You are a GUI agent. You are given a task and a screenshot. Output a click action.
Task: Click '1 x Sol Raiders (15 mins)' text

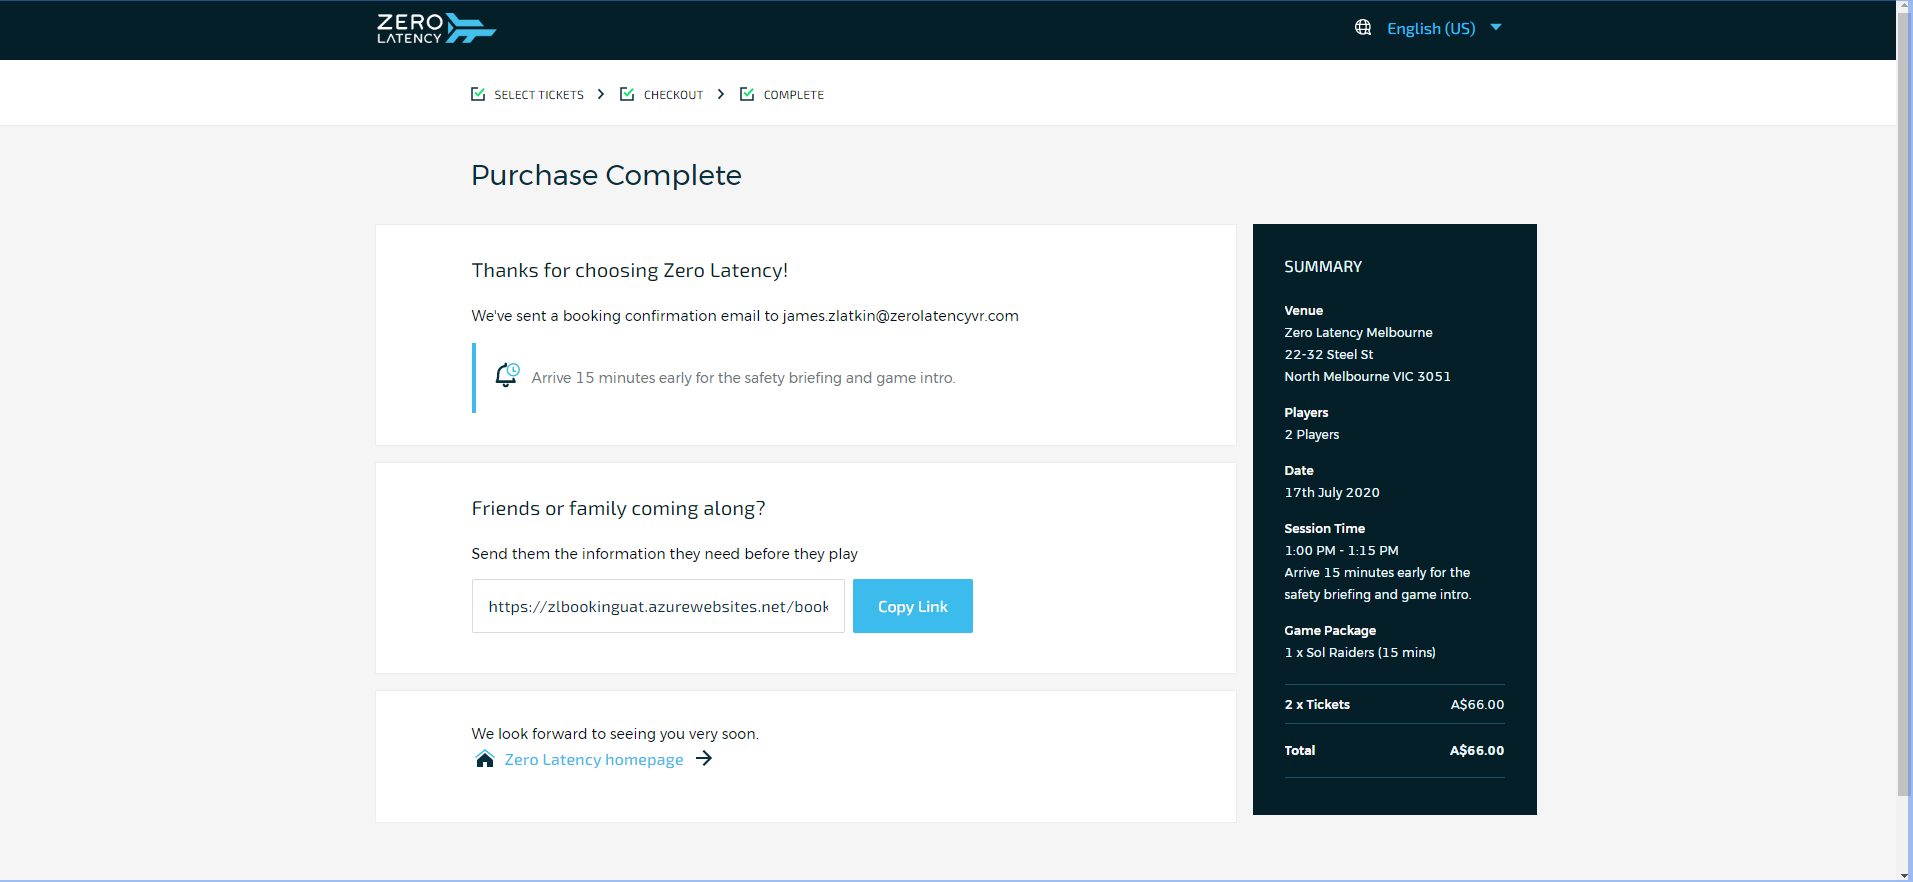click(1360, 653)
